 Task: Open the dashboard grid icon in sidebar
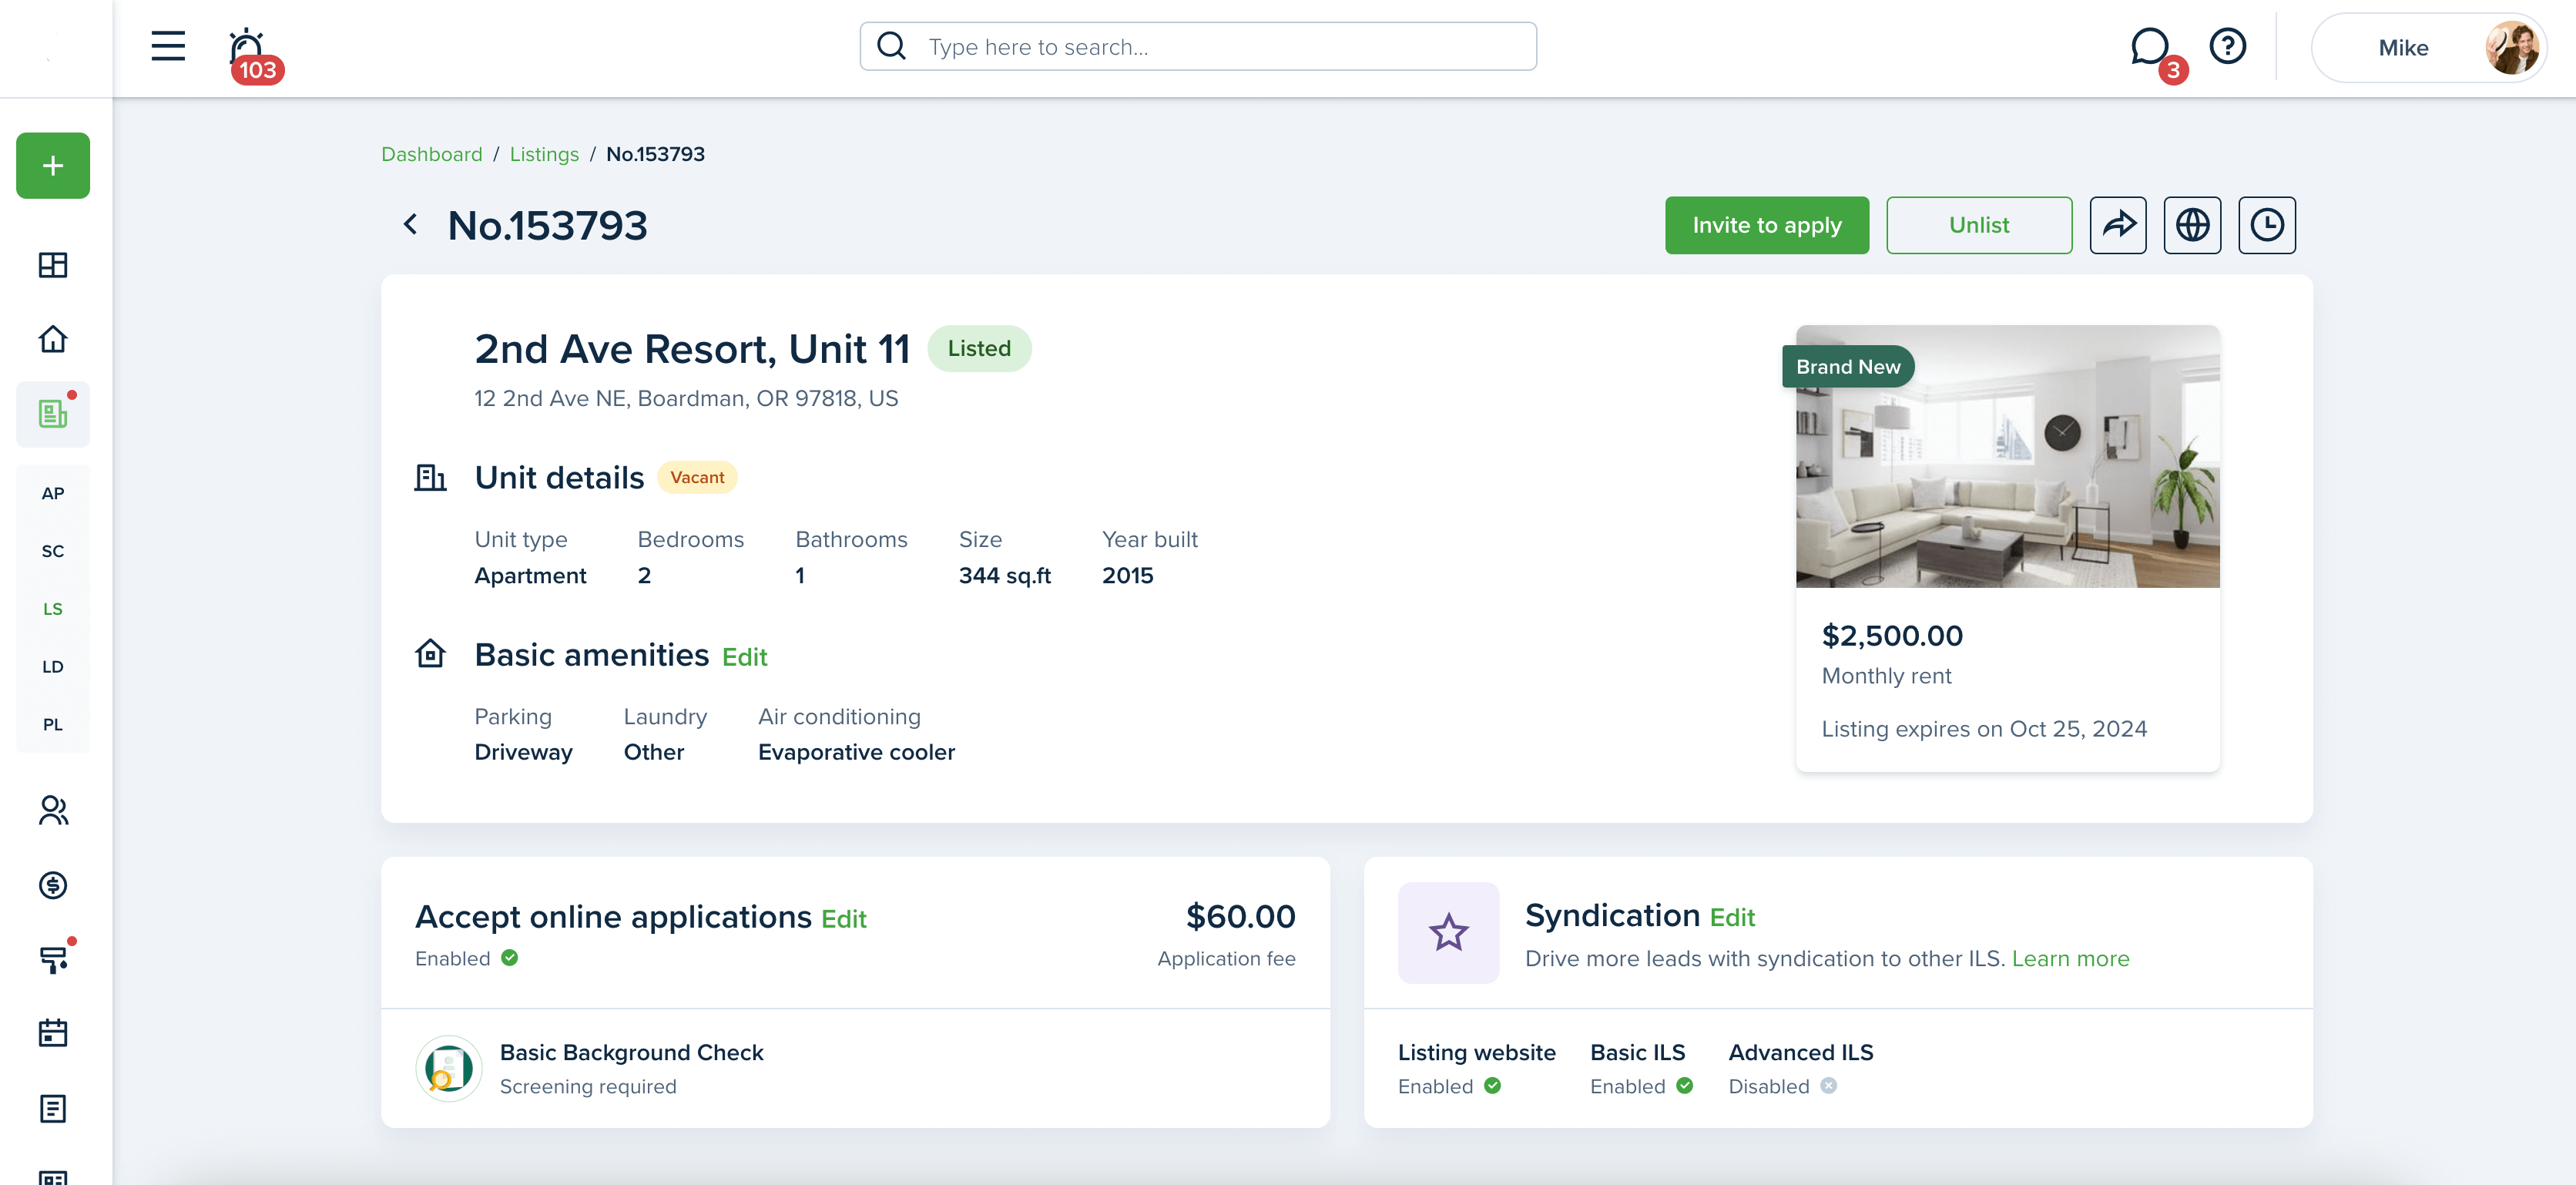click(x=53, y=265)
